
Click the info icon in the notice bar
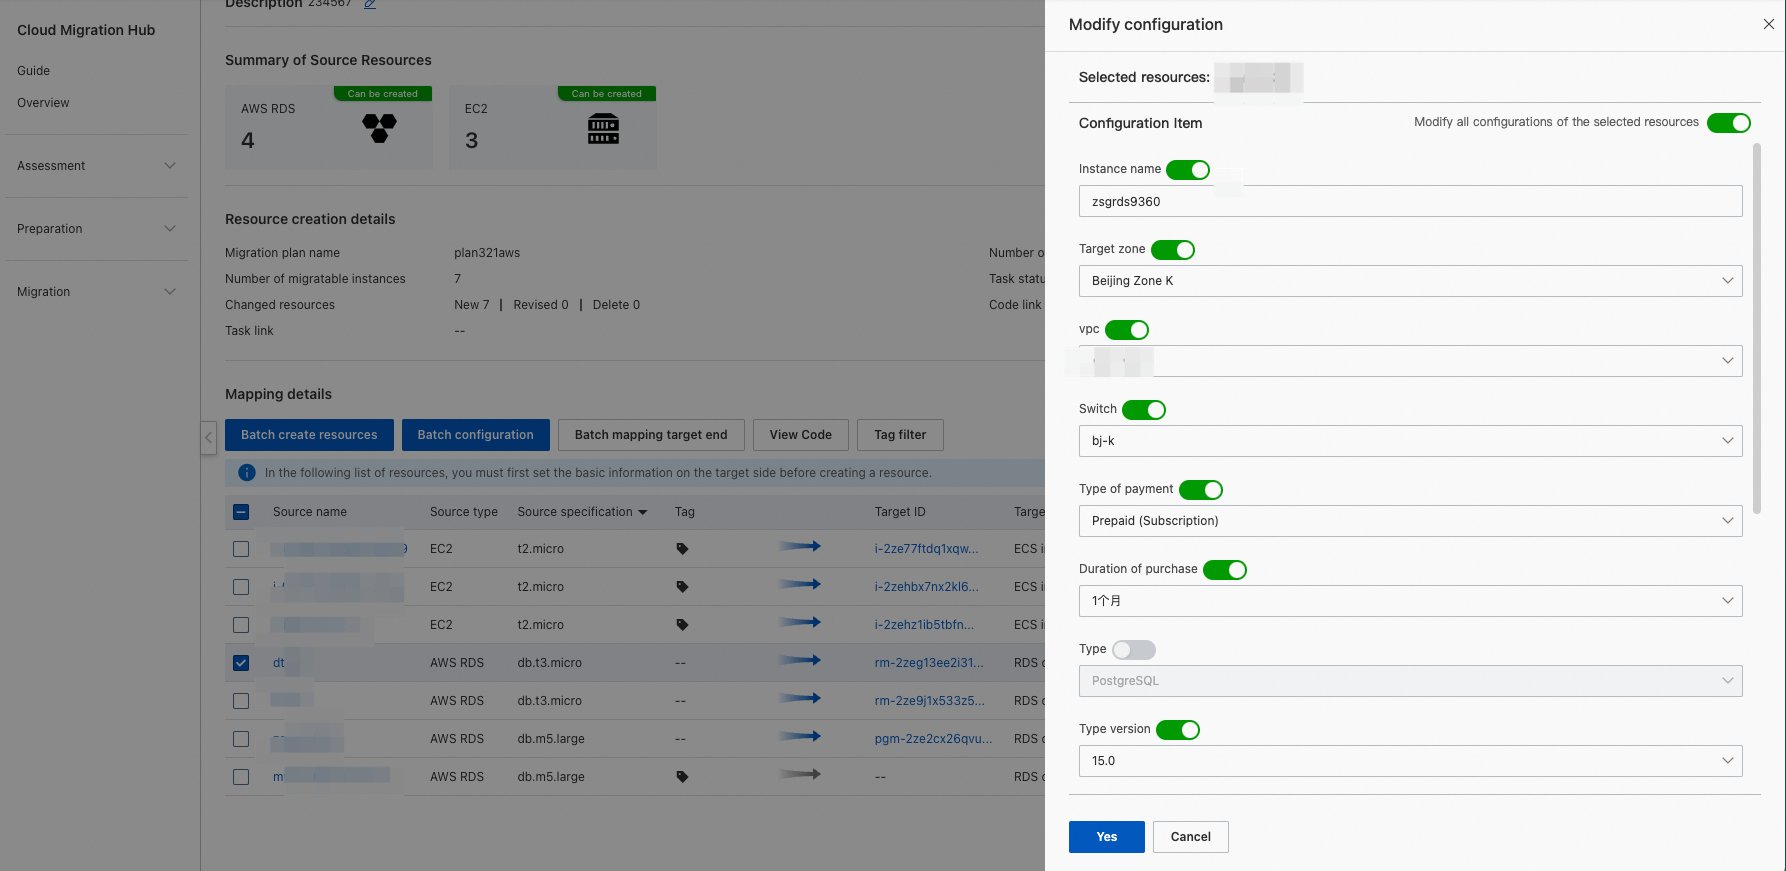coord(247,473)
